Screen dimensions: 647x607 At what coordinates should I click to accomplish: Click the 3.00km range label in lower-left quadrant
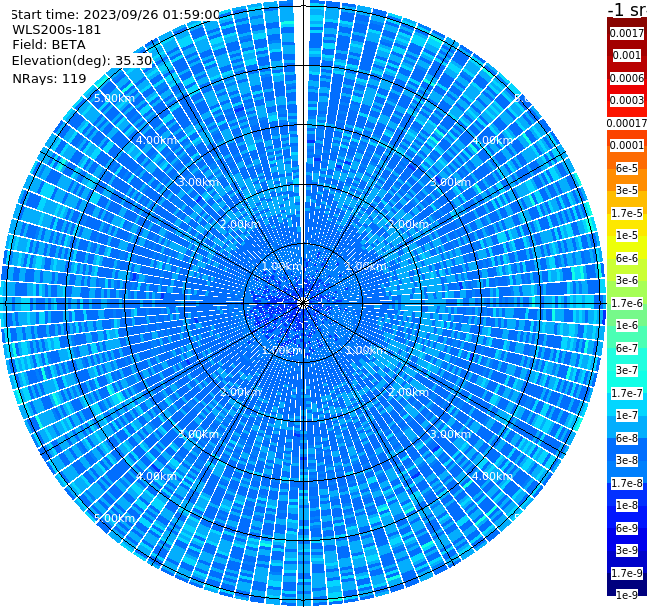[x=198, y=434]
